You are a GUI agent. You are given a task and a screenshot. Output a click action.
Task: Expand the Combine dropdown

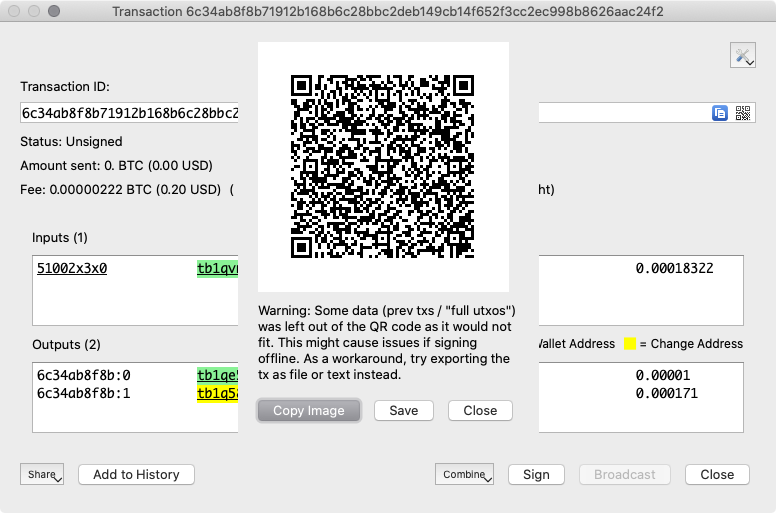tap(464, 474)
